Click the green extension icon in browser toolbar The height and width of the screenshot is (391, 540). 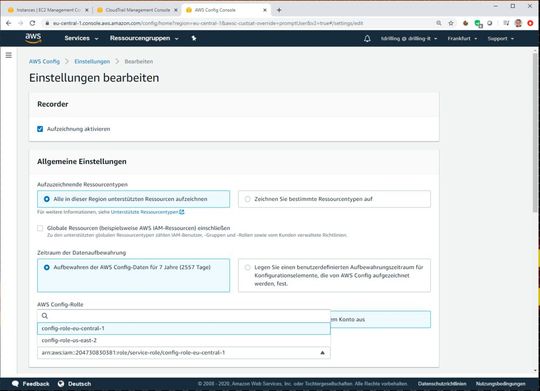478,23
